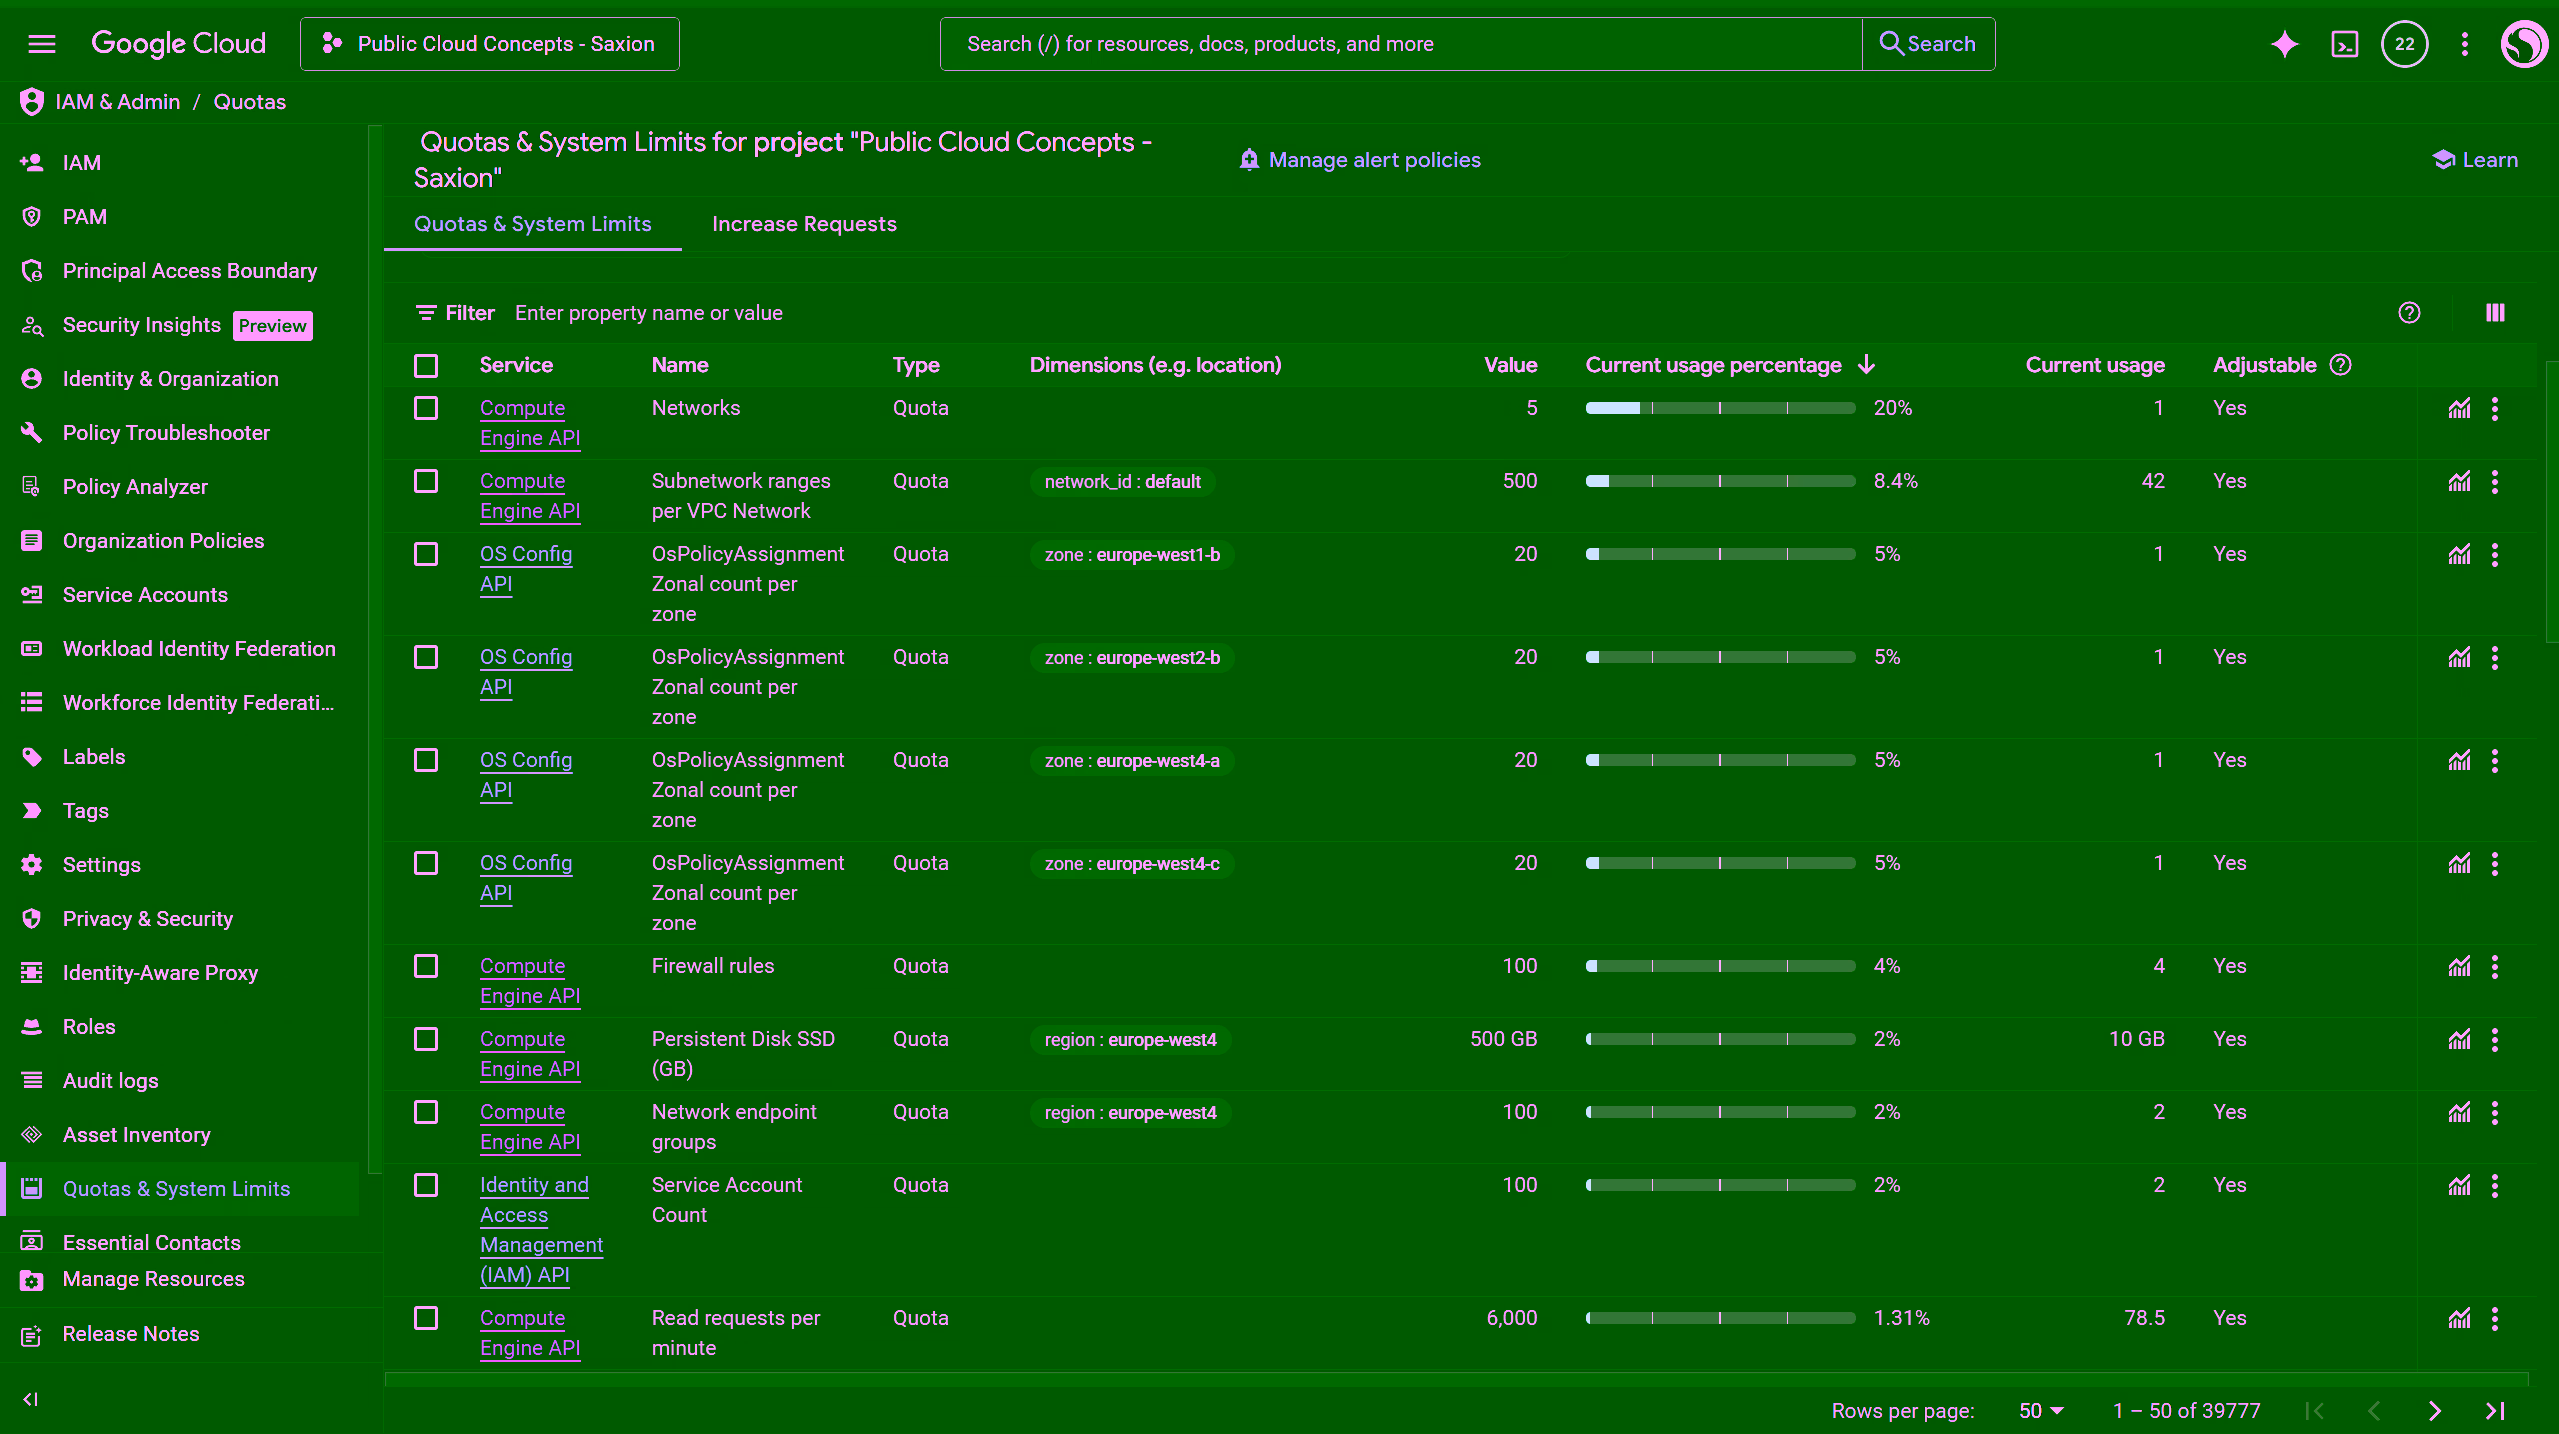Show monitoring chart for Networks quota

(2459, 408)
